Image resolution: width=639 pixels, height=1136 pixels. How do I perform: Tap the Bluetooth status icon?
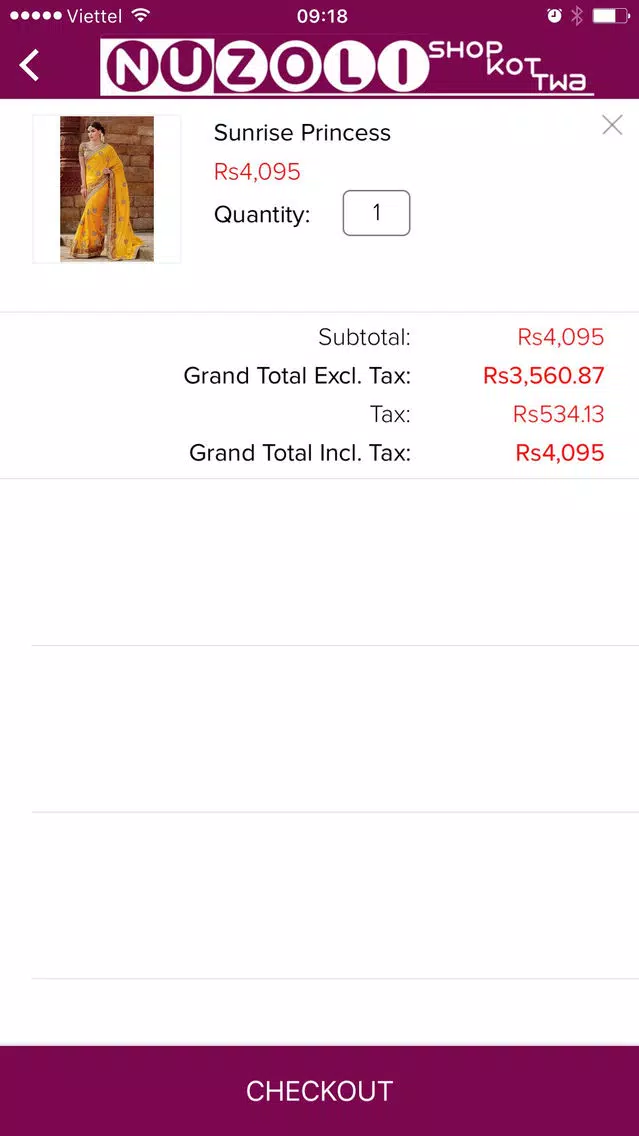tap(577, 15)
